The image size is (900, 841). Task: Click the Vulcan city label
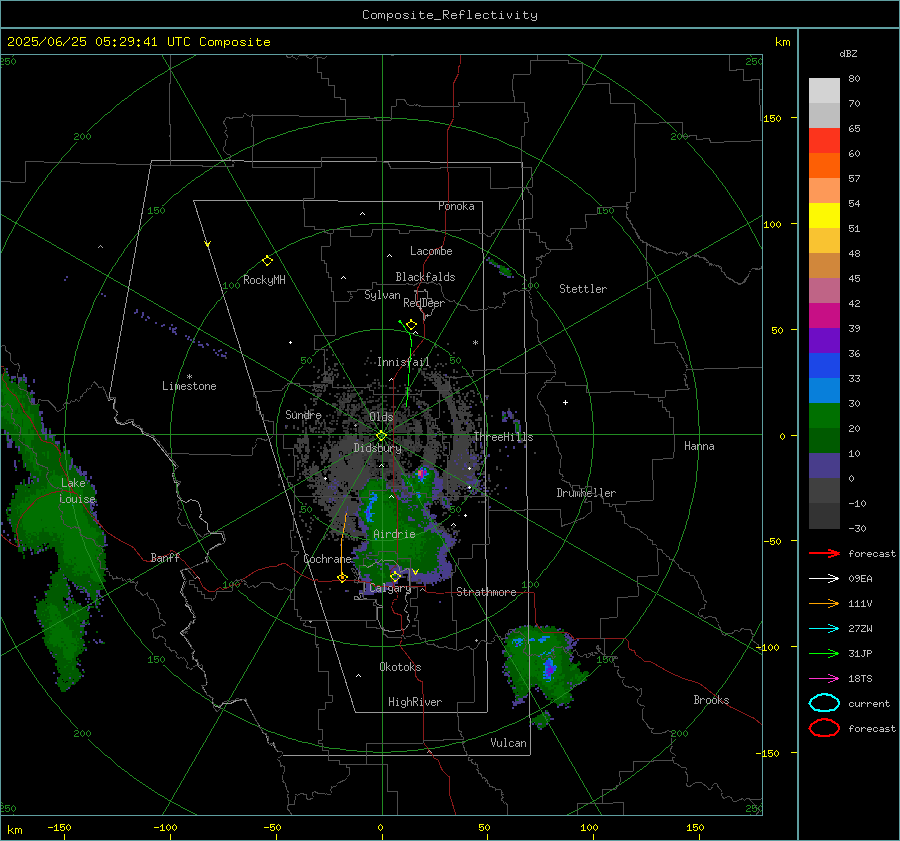coord(509,743)
